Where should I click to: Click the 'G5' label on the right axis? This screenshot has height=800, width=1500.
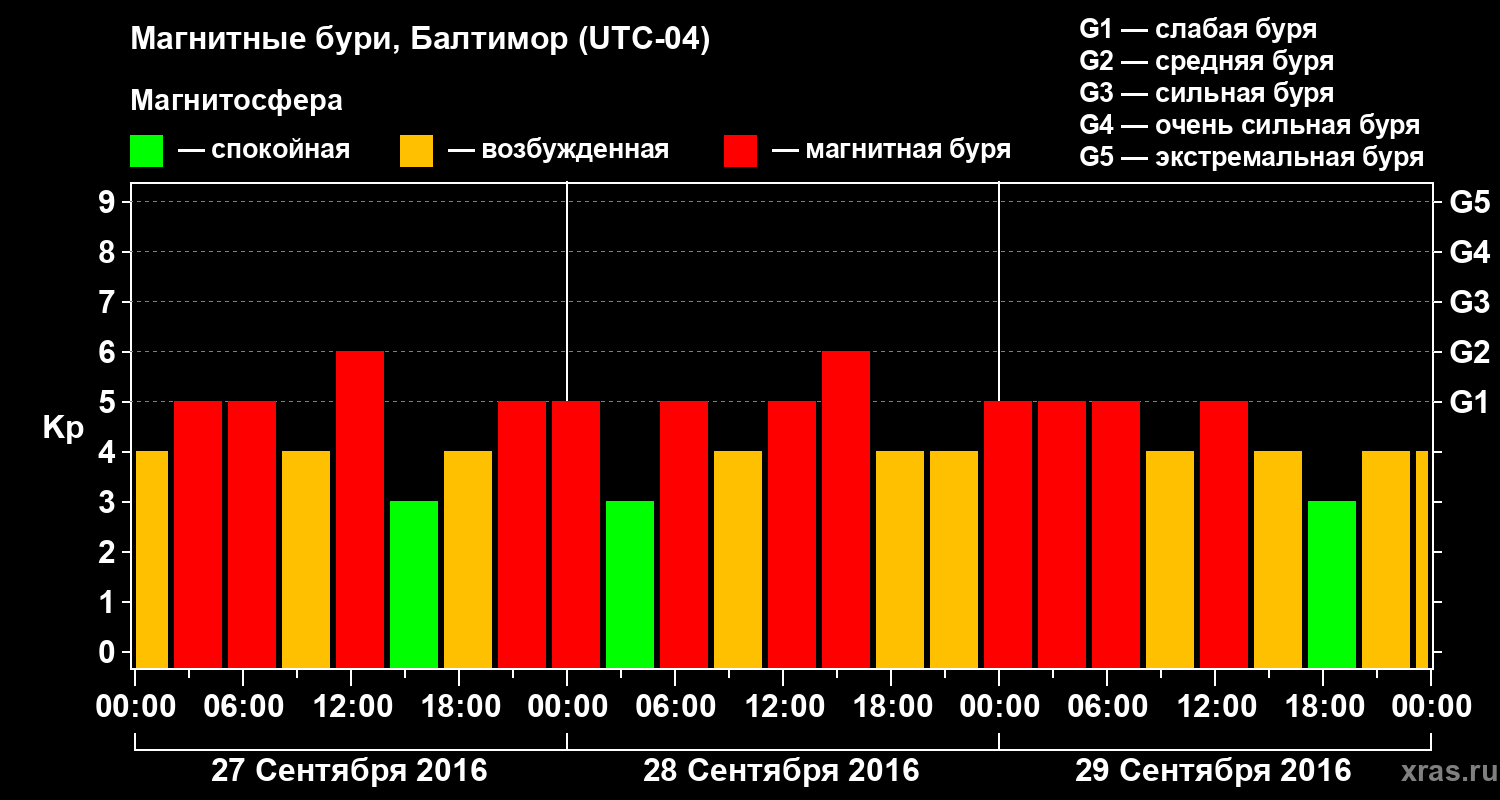tap(1469, 202)
